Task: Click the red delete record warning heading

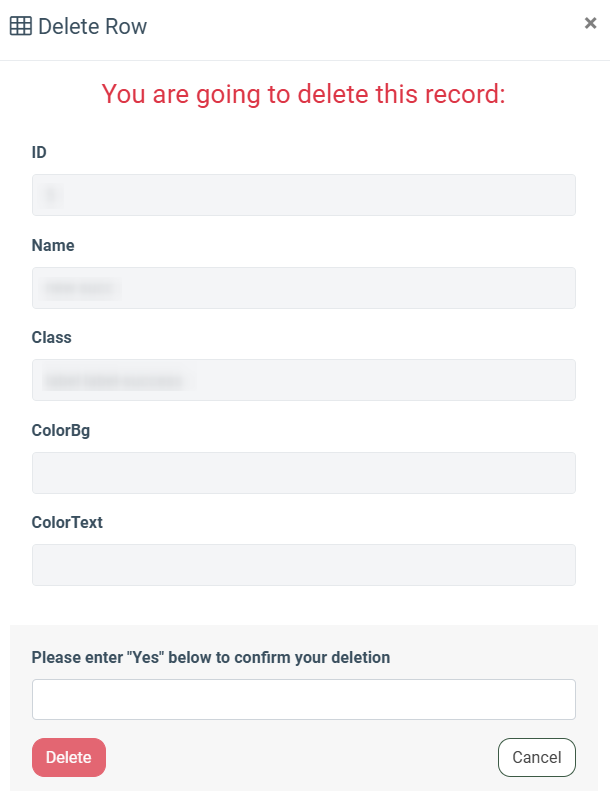Action: [304, 95]
